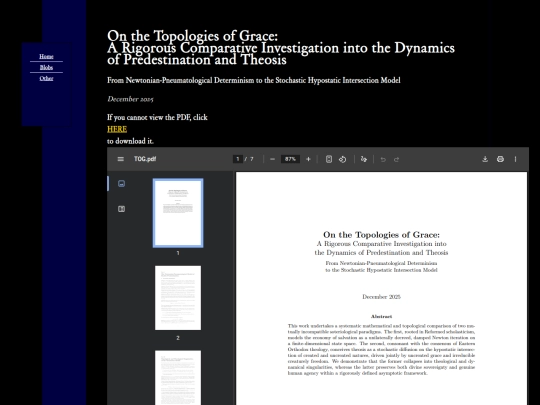Open the Home navigation link
This screenshot has width=540, height=405.
46,56
